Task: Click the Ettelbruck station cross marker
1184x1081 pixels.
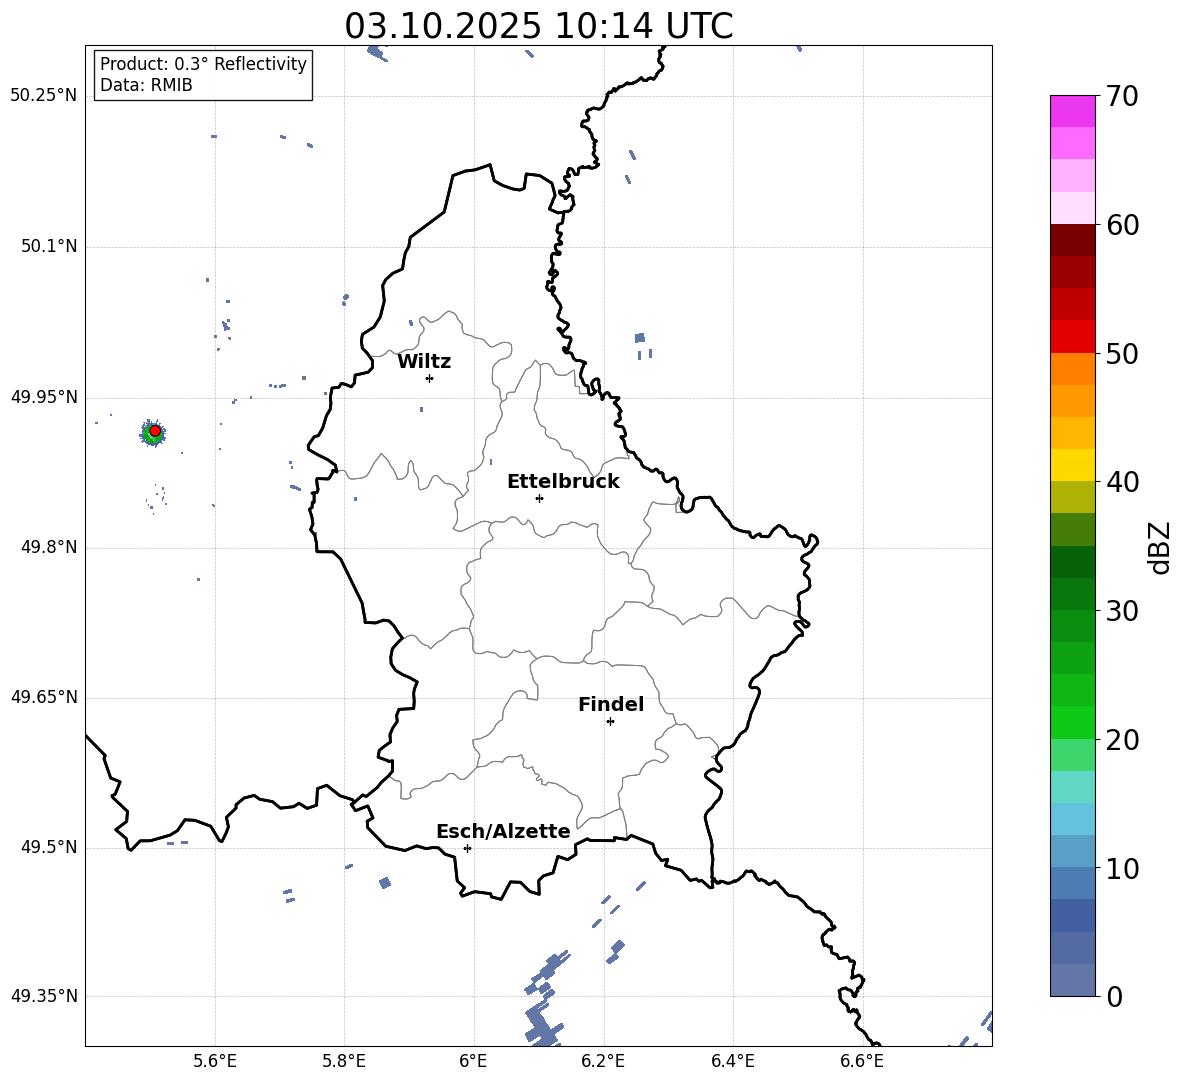Action: click(539, 498)
